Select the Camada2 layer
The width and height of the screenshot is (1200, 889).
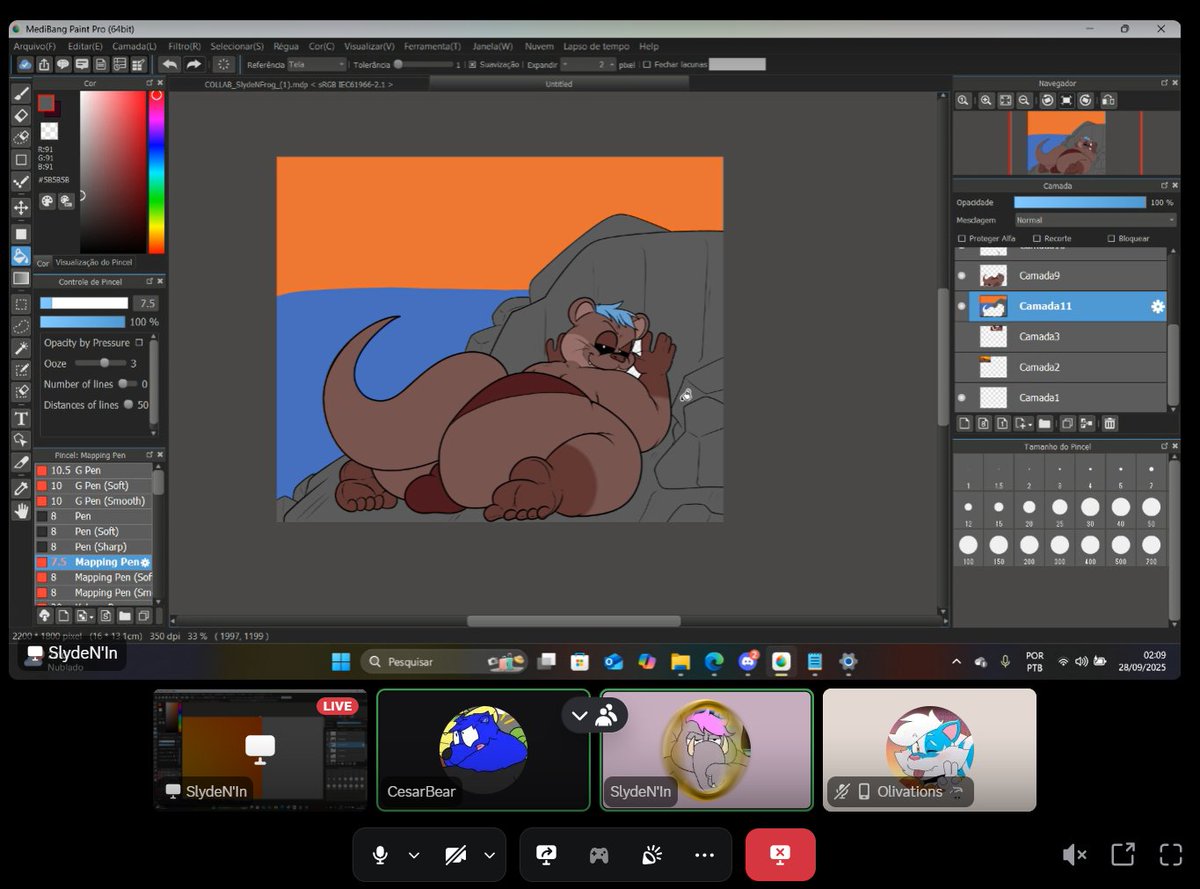tap(1060, 368)
